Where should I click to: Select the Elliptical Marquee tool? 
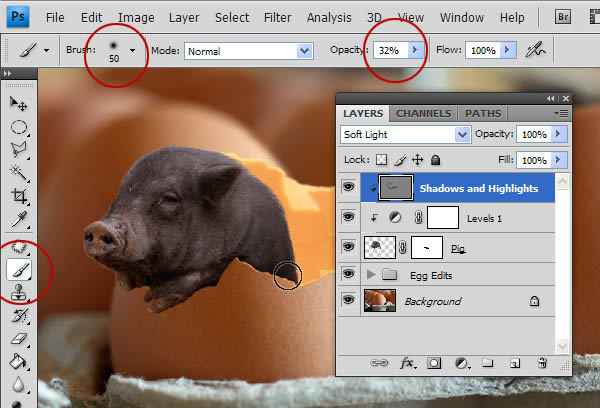coord(18,127)
